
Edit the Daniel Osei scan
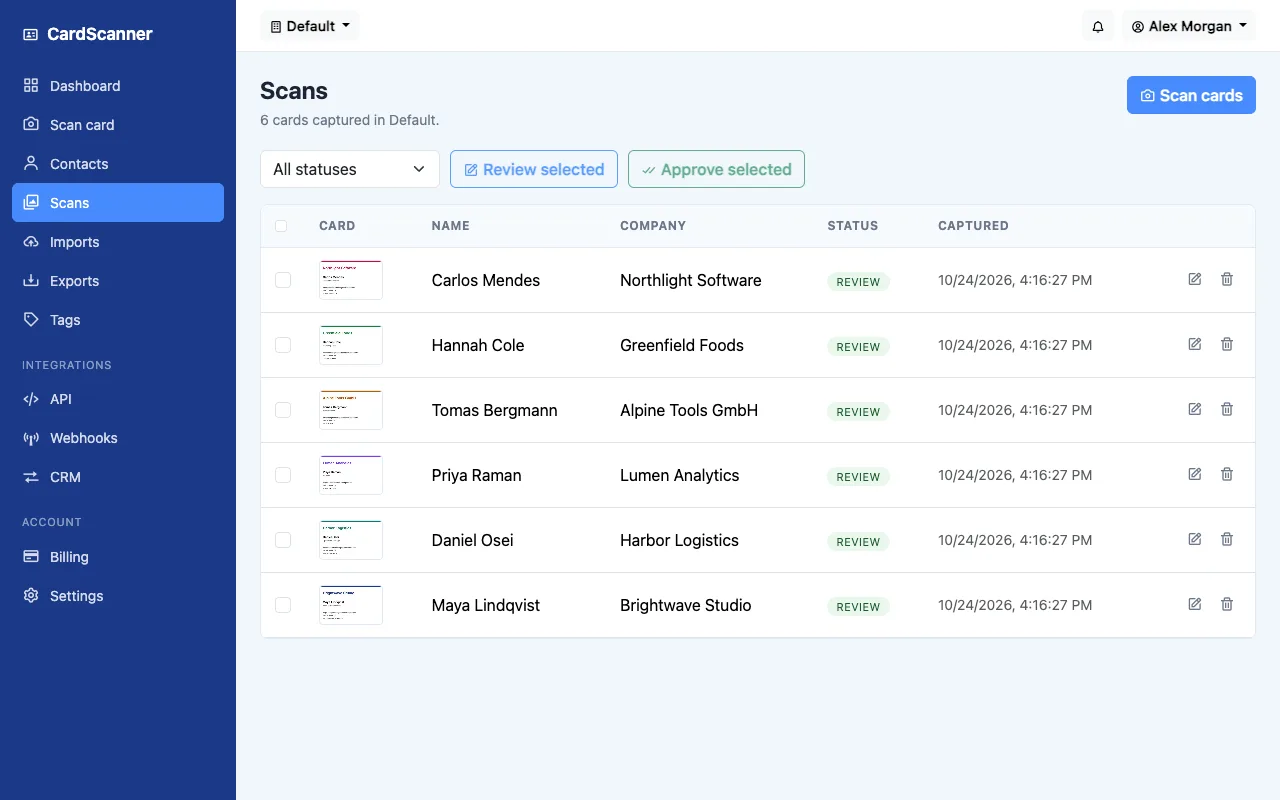(x=1194, y=539)
